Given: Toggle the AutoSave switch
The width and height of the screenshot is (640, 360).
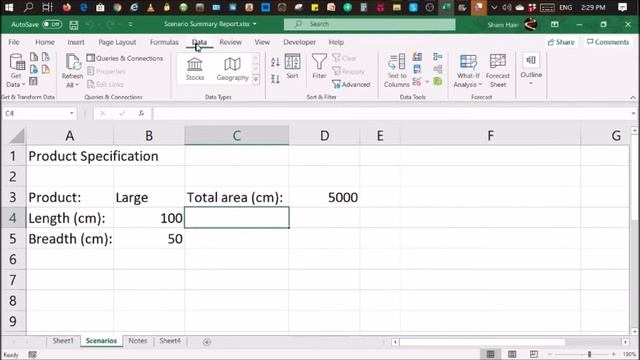Looking at the screenshot, I should point(52,24).
